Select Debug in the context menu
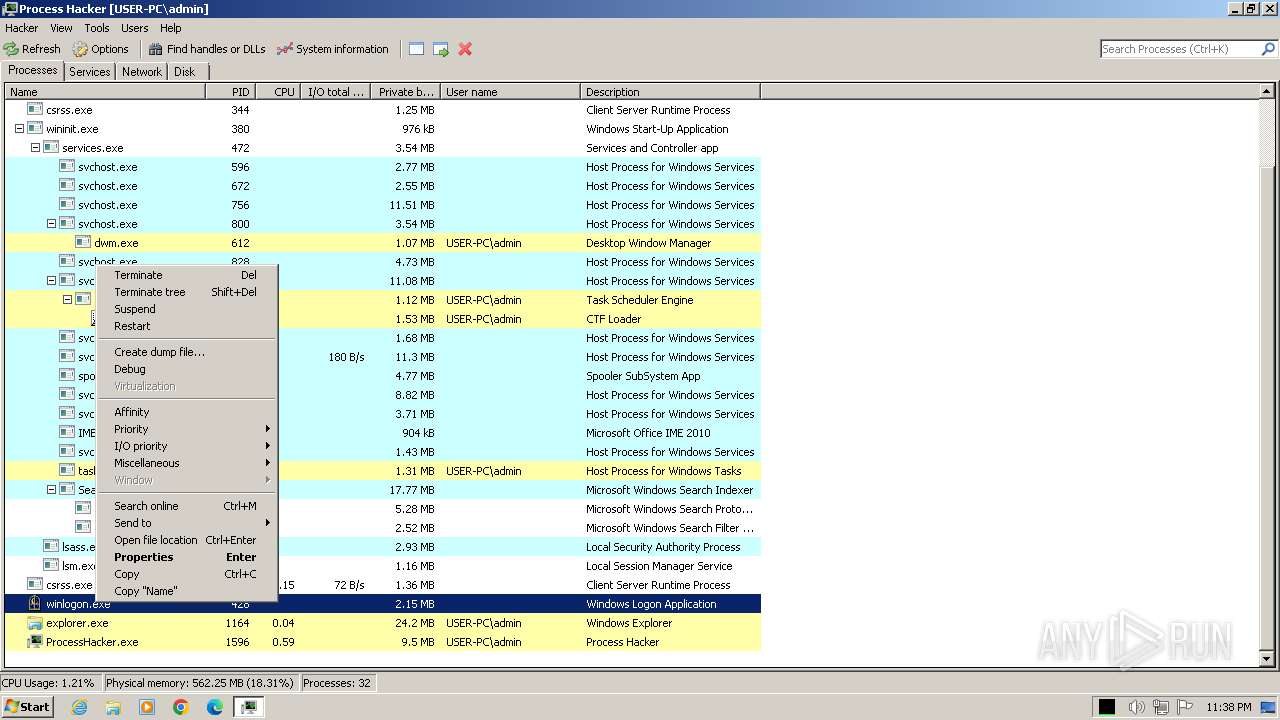Image resolution: width=1280 pixels, height=720 pixels. point(186,369)
